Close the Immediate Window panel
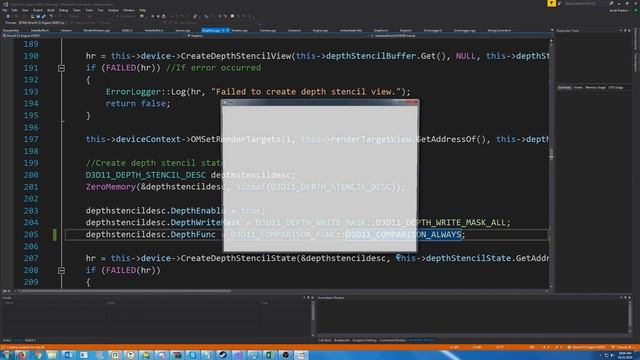The width and height of the screenshot is (640, 360). point(630,298)
